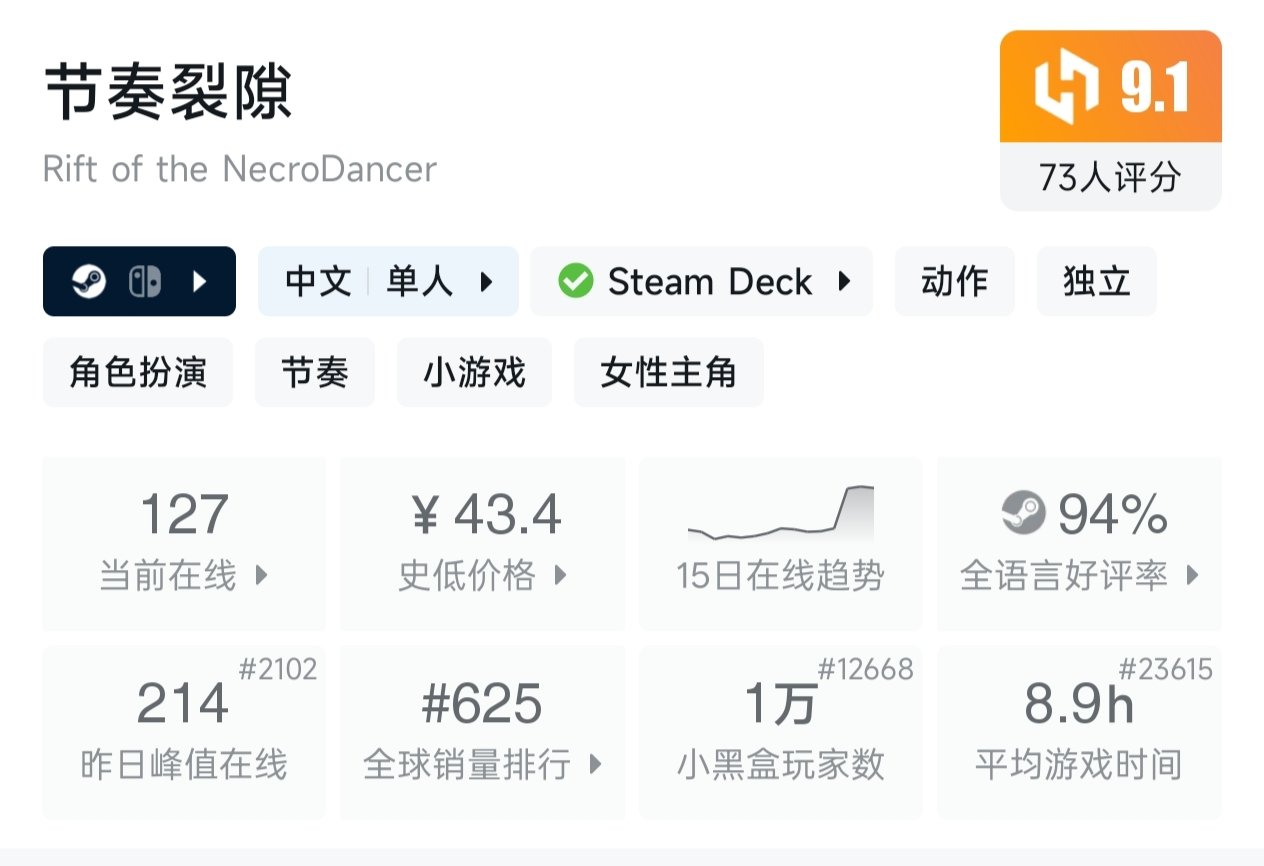Open the 15日在线趋势 chart
1264x866 pixels.
point(780,543)
